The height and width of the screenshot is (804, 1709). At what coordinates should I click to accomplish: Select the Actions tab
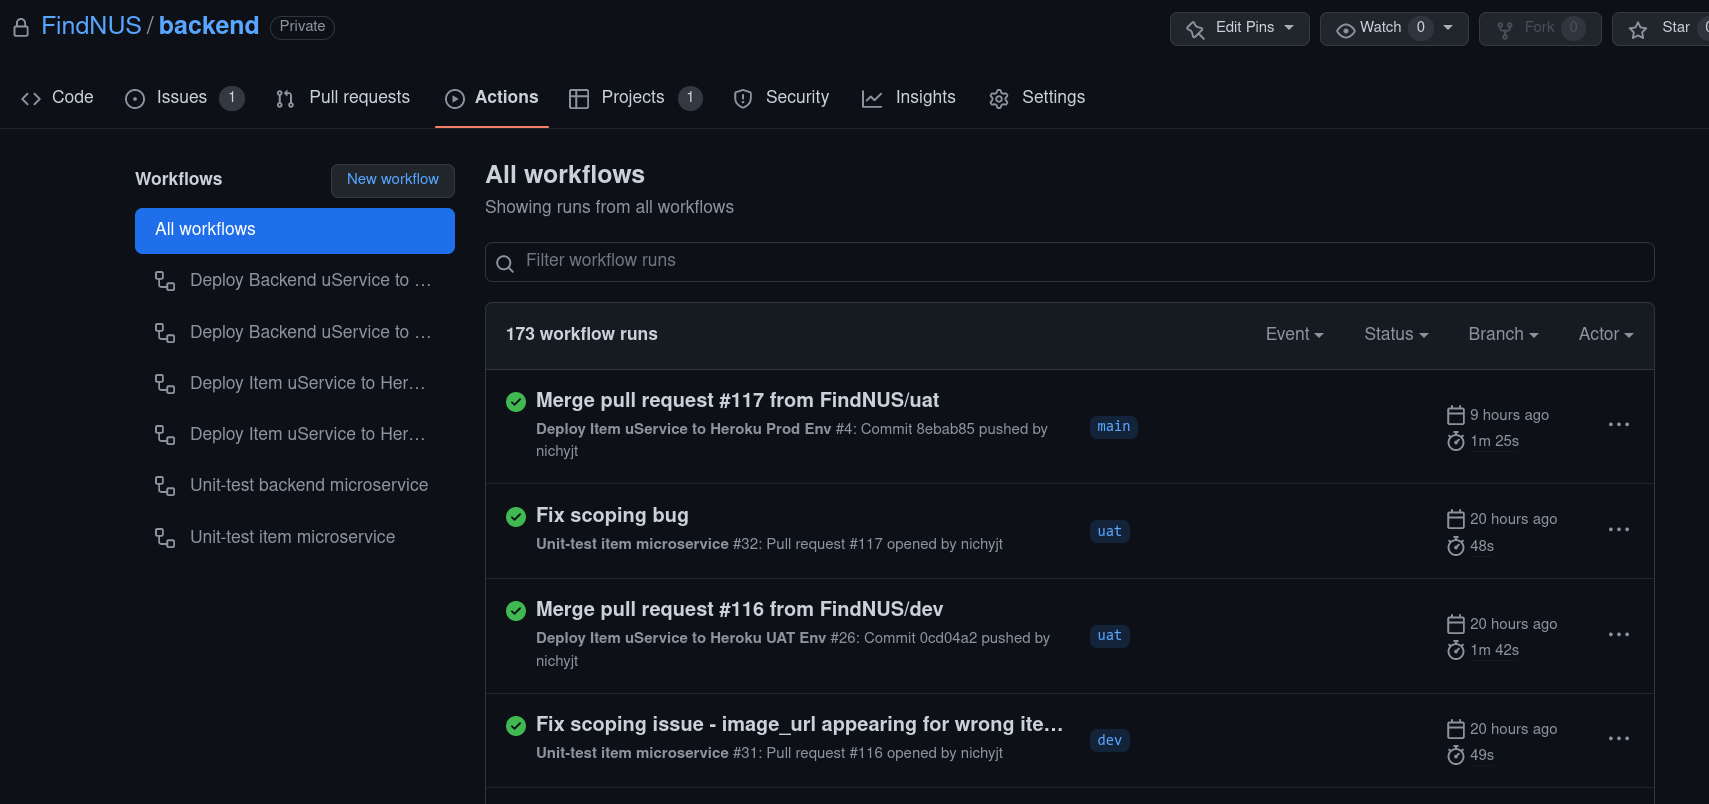pos(492,98)
